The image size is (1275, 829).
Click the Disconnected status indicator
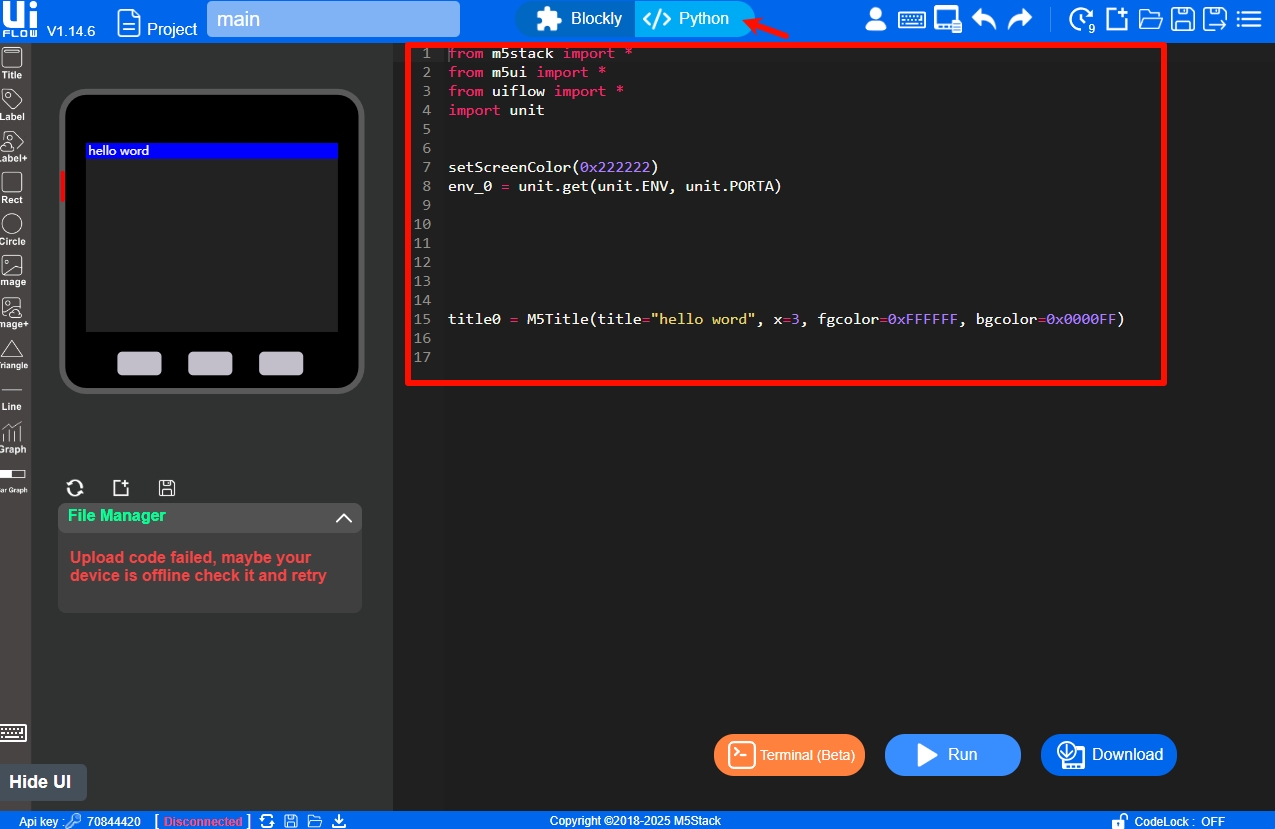[203, 821]
